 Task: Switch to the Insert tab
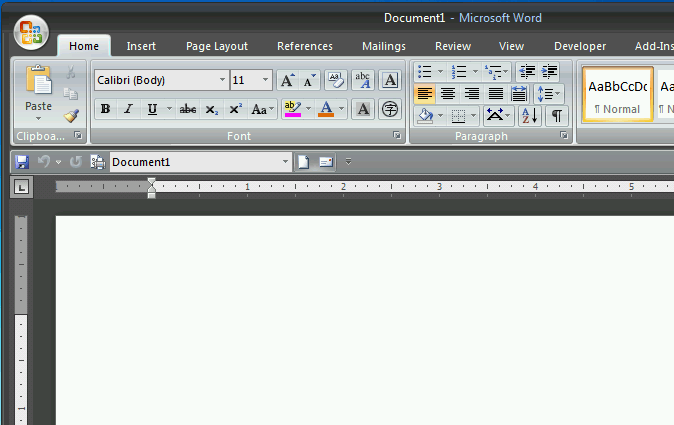(141, 46)
